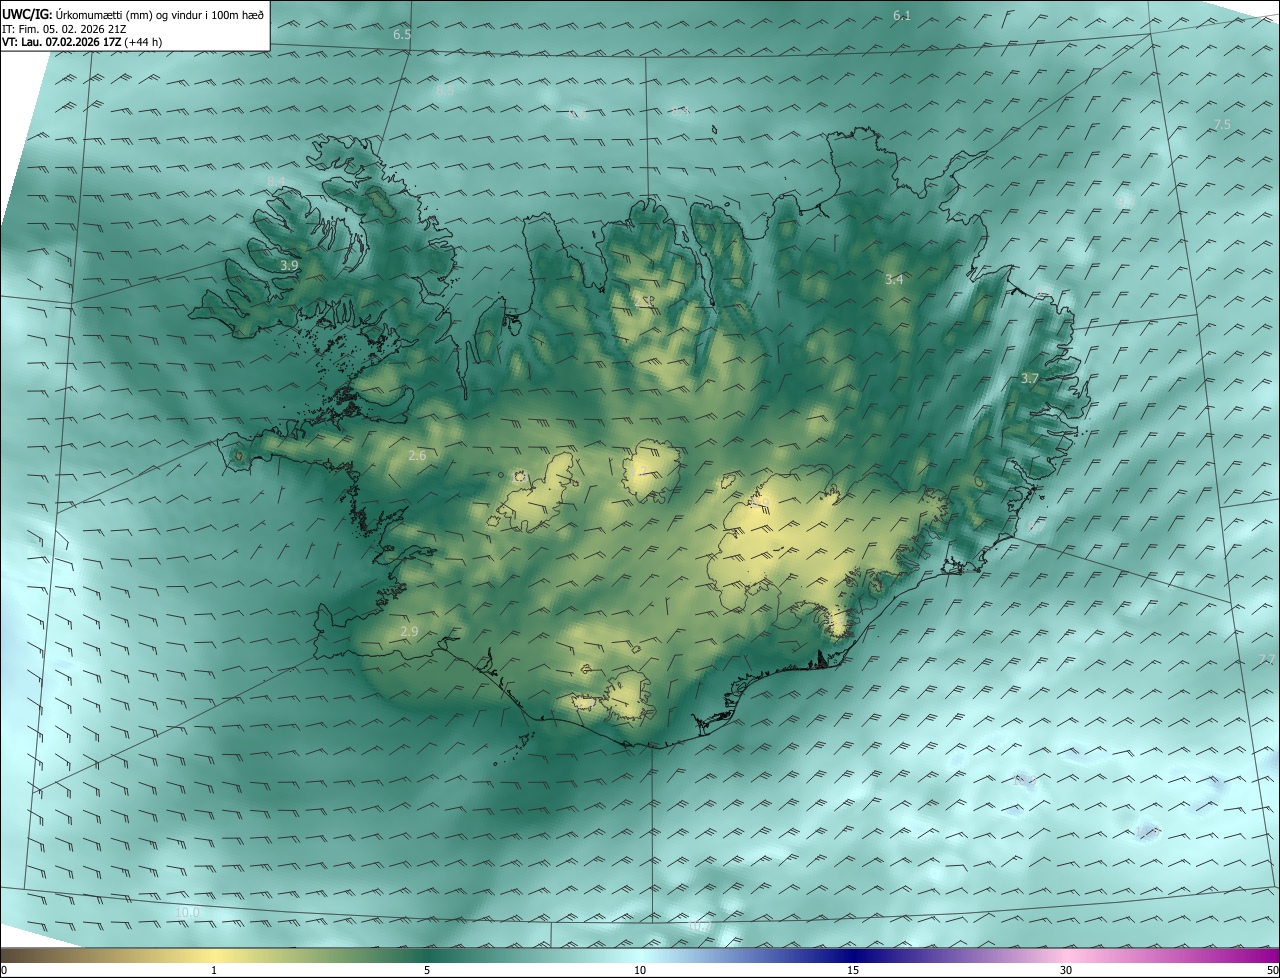Click the valid time line 'VT: Lau. 07.02.2026 17Z (+44 h)'
Viewport: 1280px width, 978px height.
coord(82,42)
